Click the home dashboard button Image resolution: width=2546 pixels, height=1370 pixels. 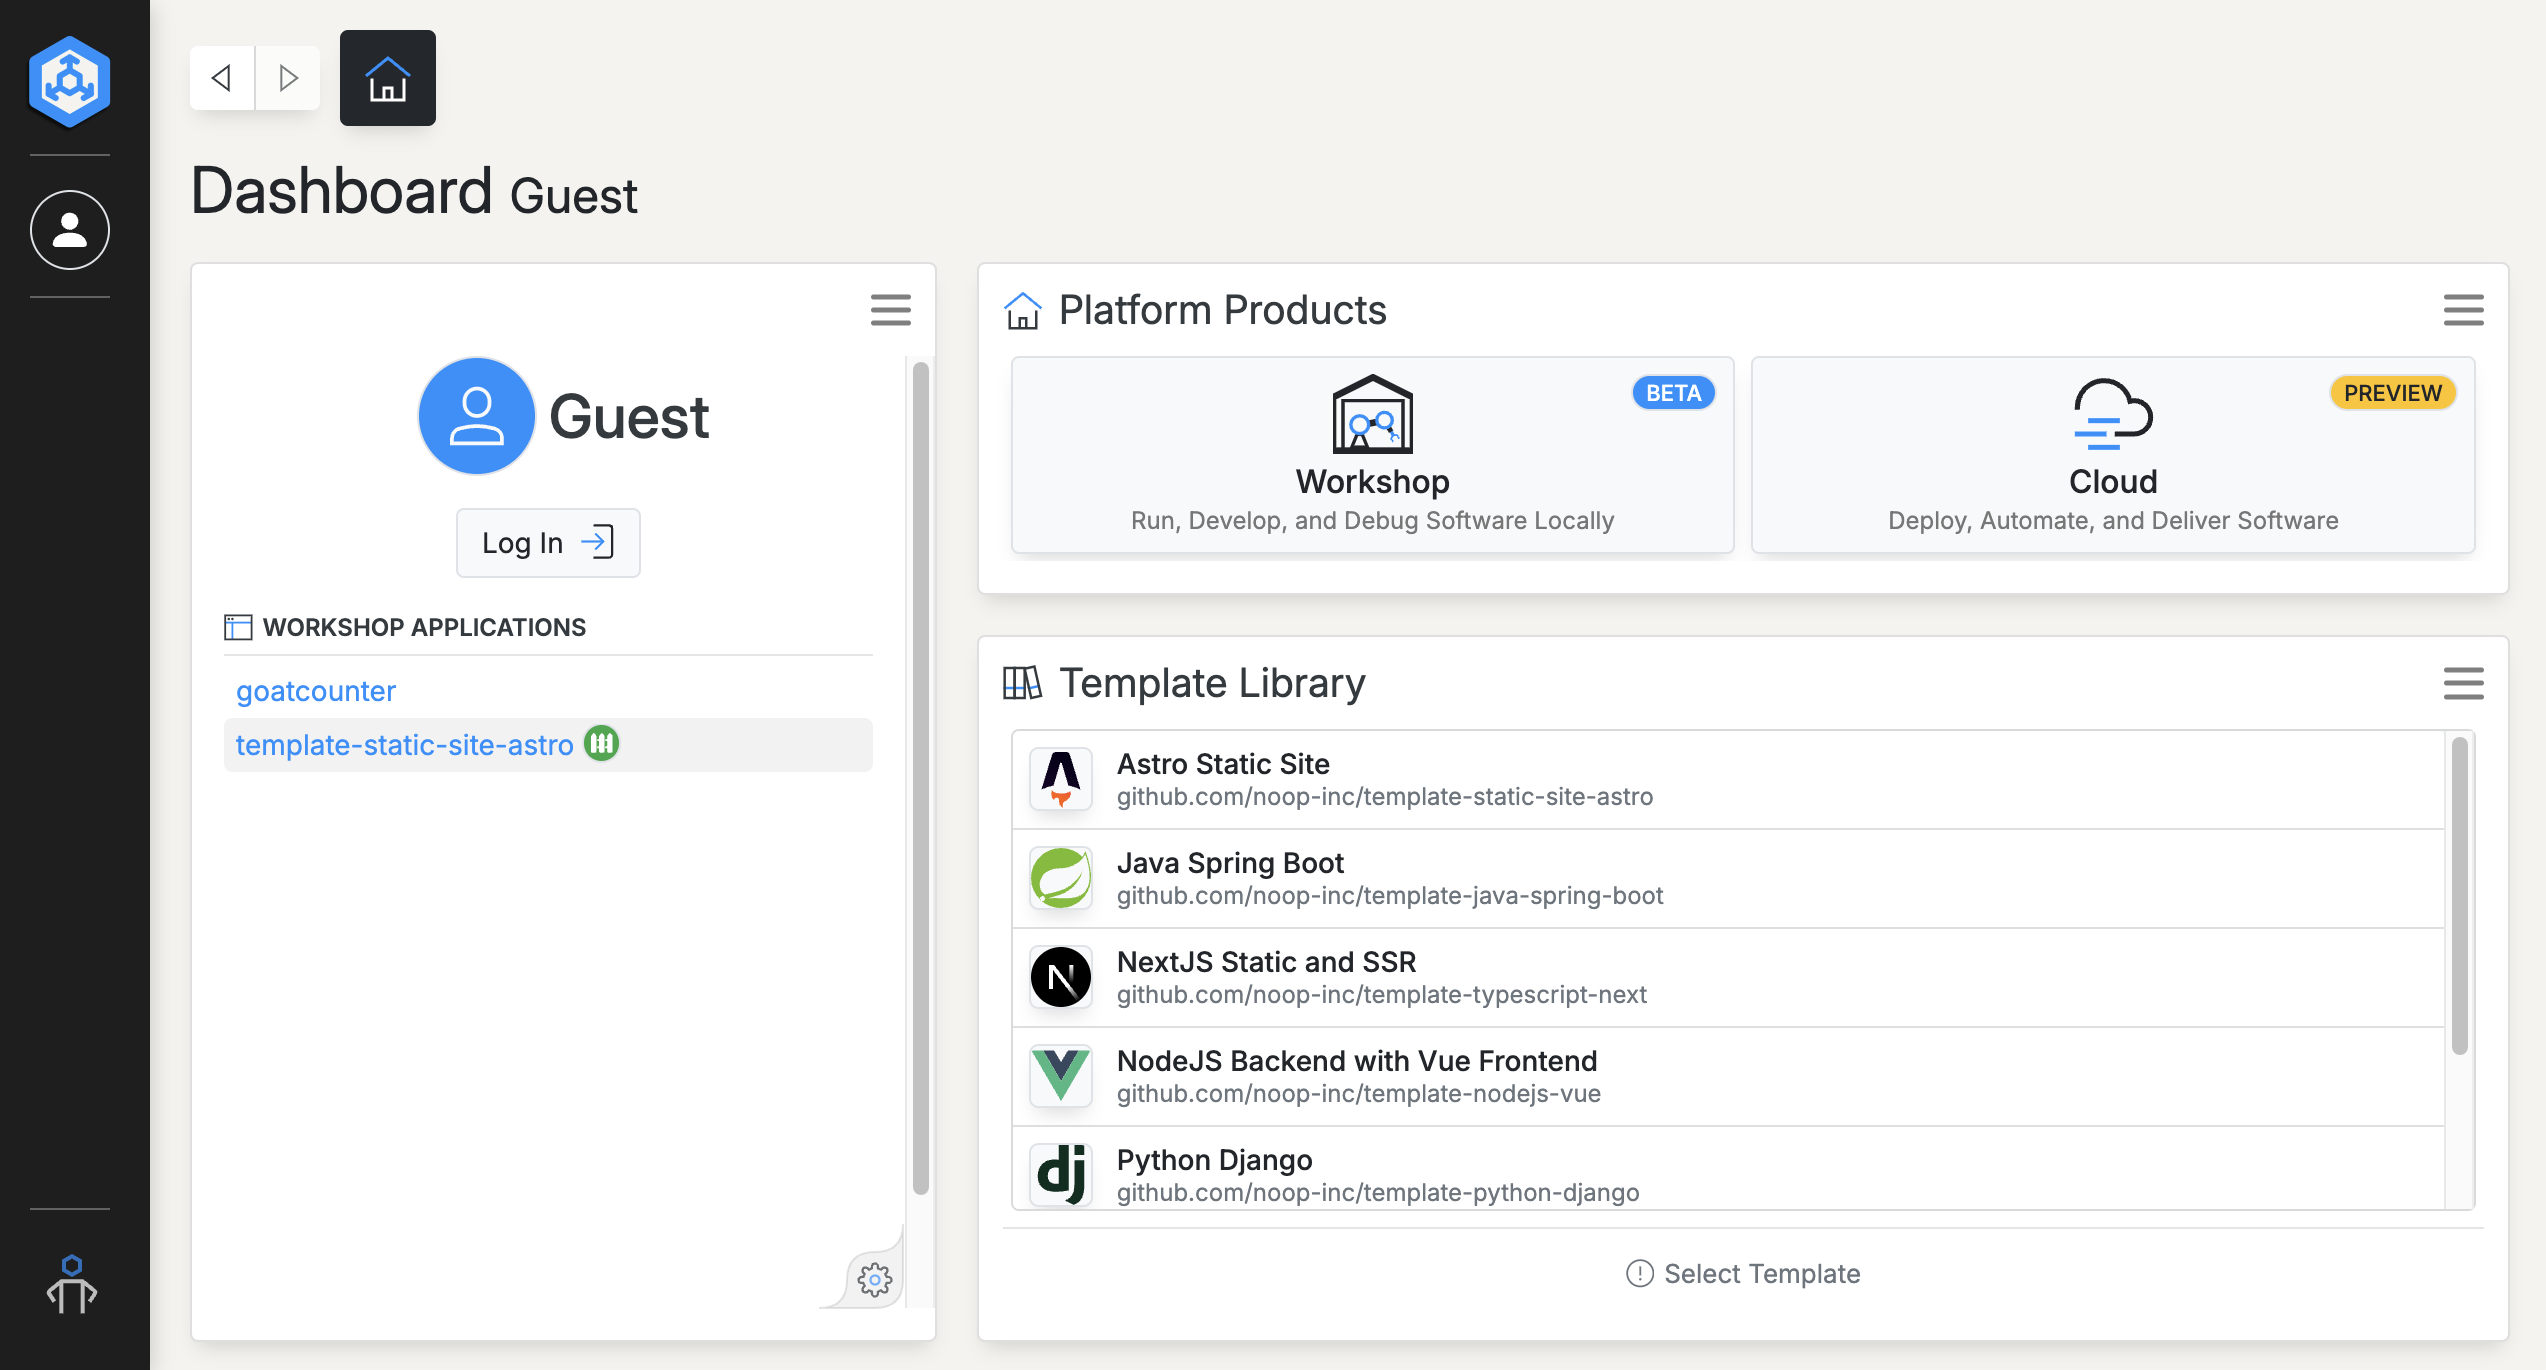click(x=387, y=78)
